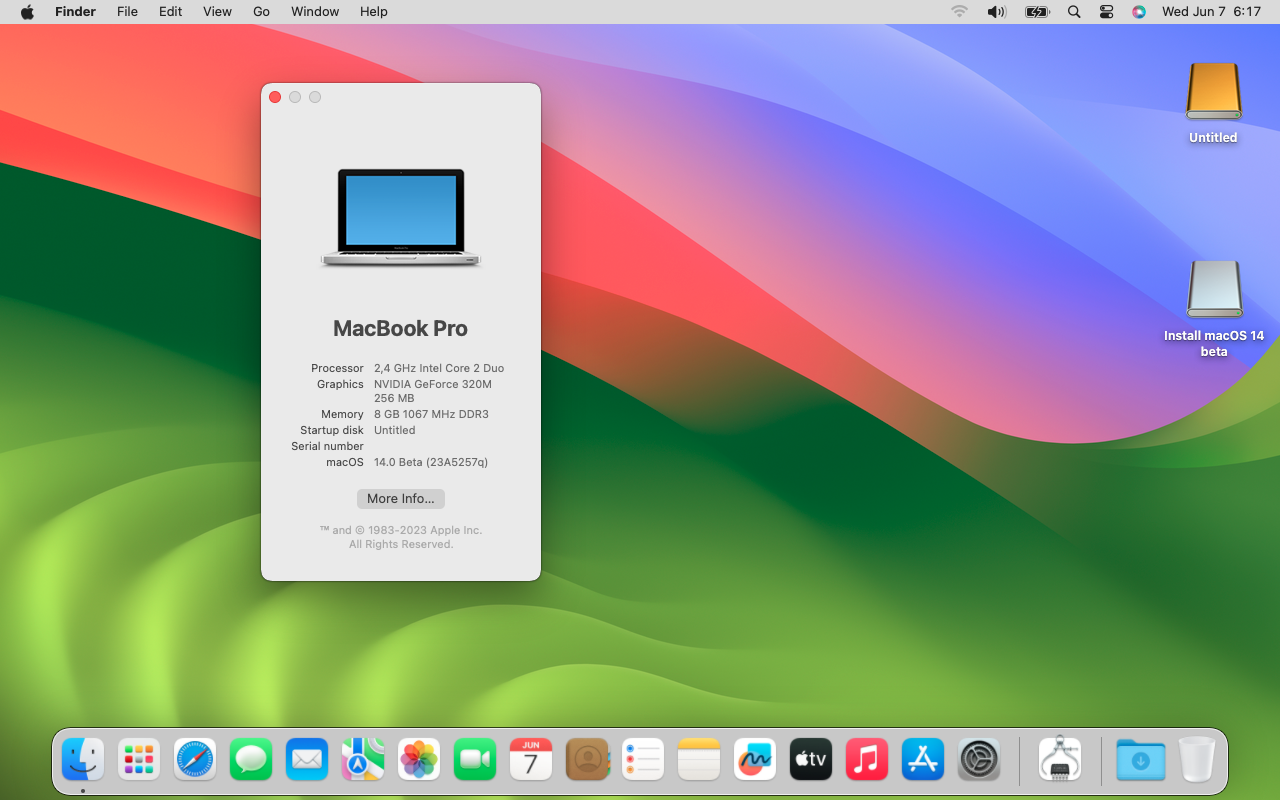Image resolution: width=1280 pixels, height=800 pixels.
Task: Close the About This Mac window
Action: [x=275, y=97]
